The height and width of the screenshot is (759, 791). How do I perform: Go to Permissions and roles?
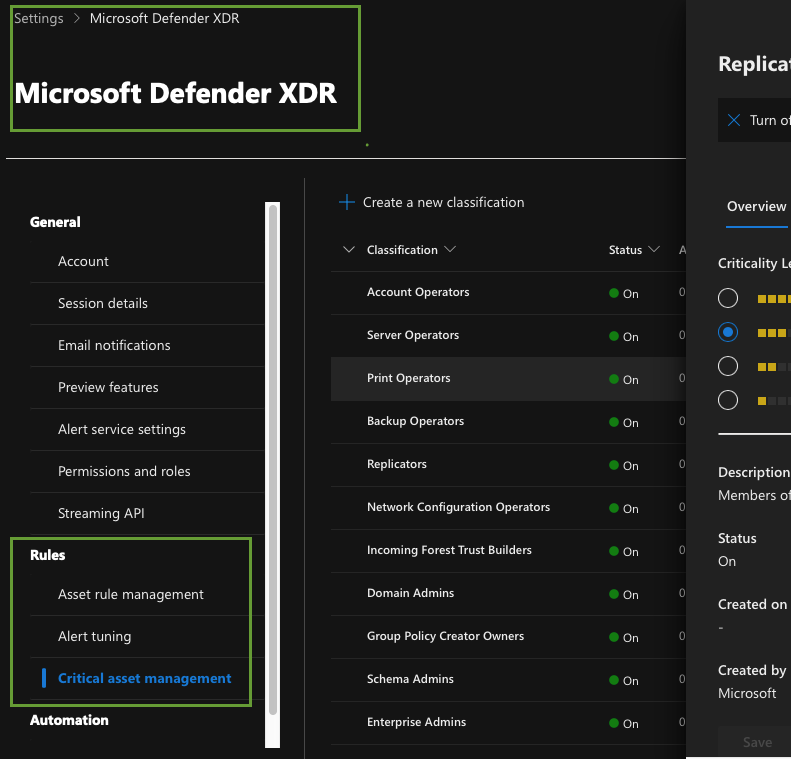tap(124, 471)
